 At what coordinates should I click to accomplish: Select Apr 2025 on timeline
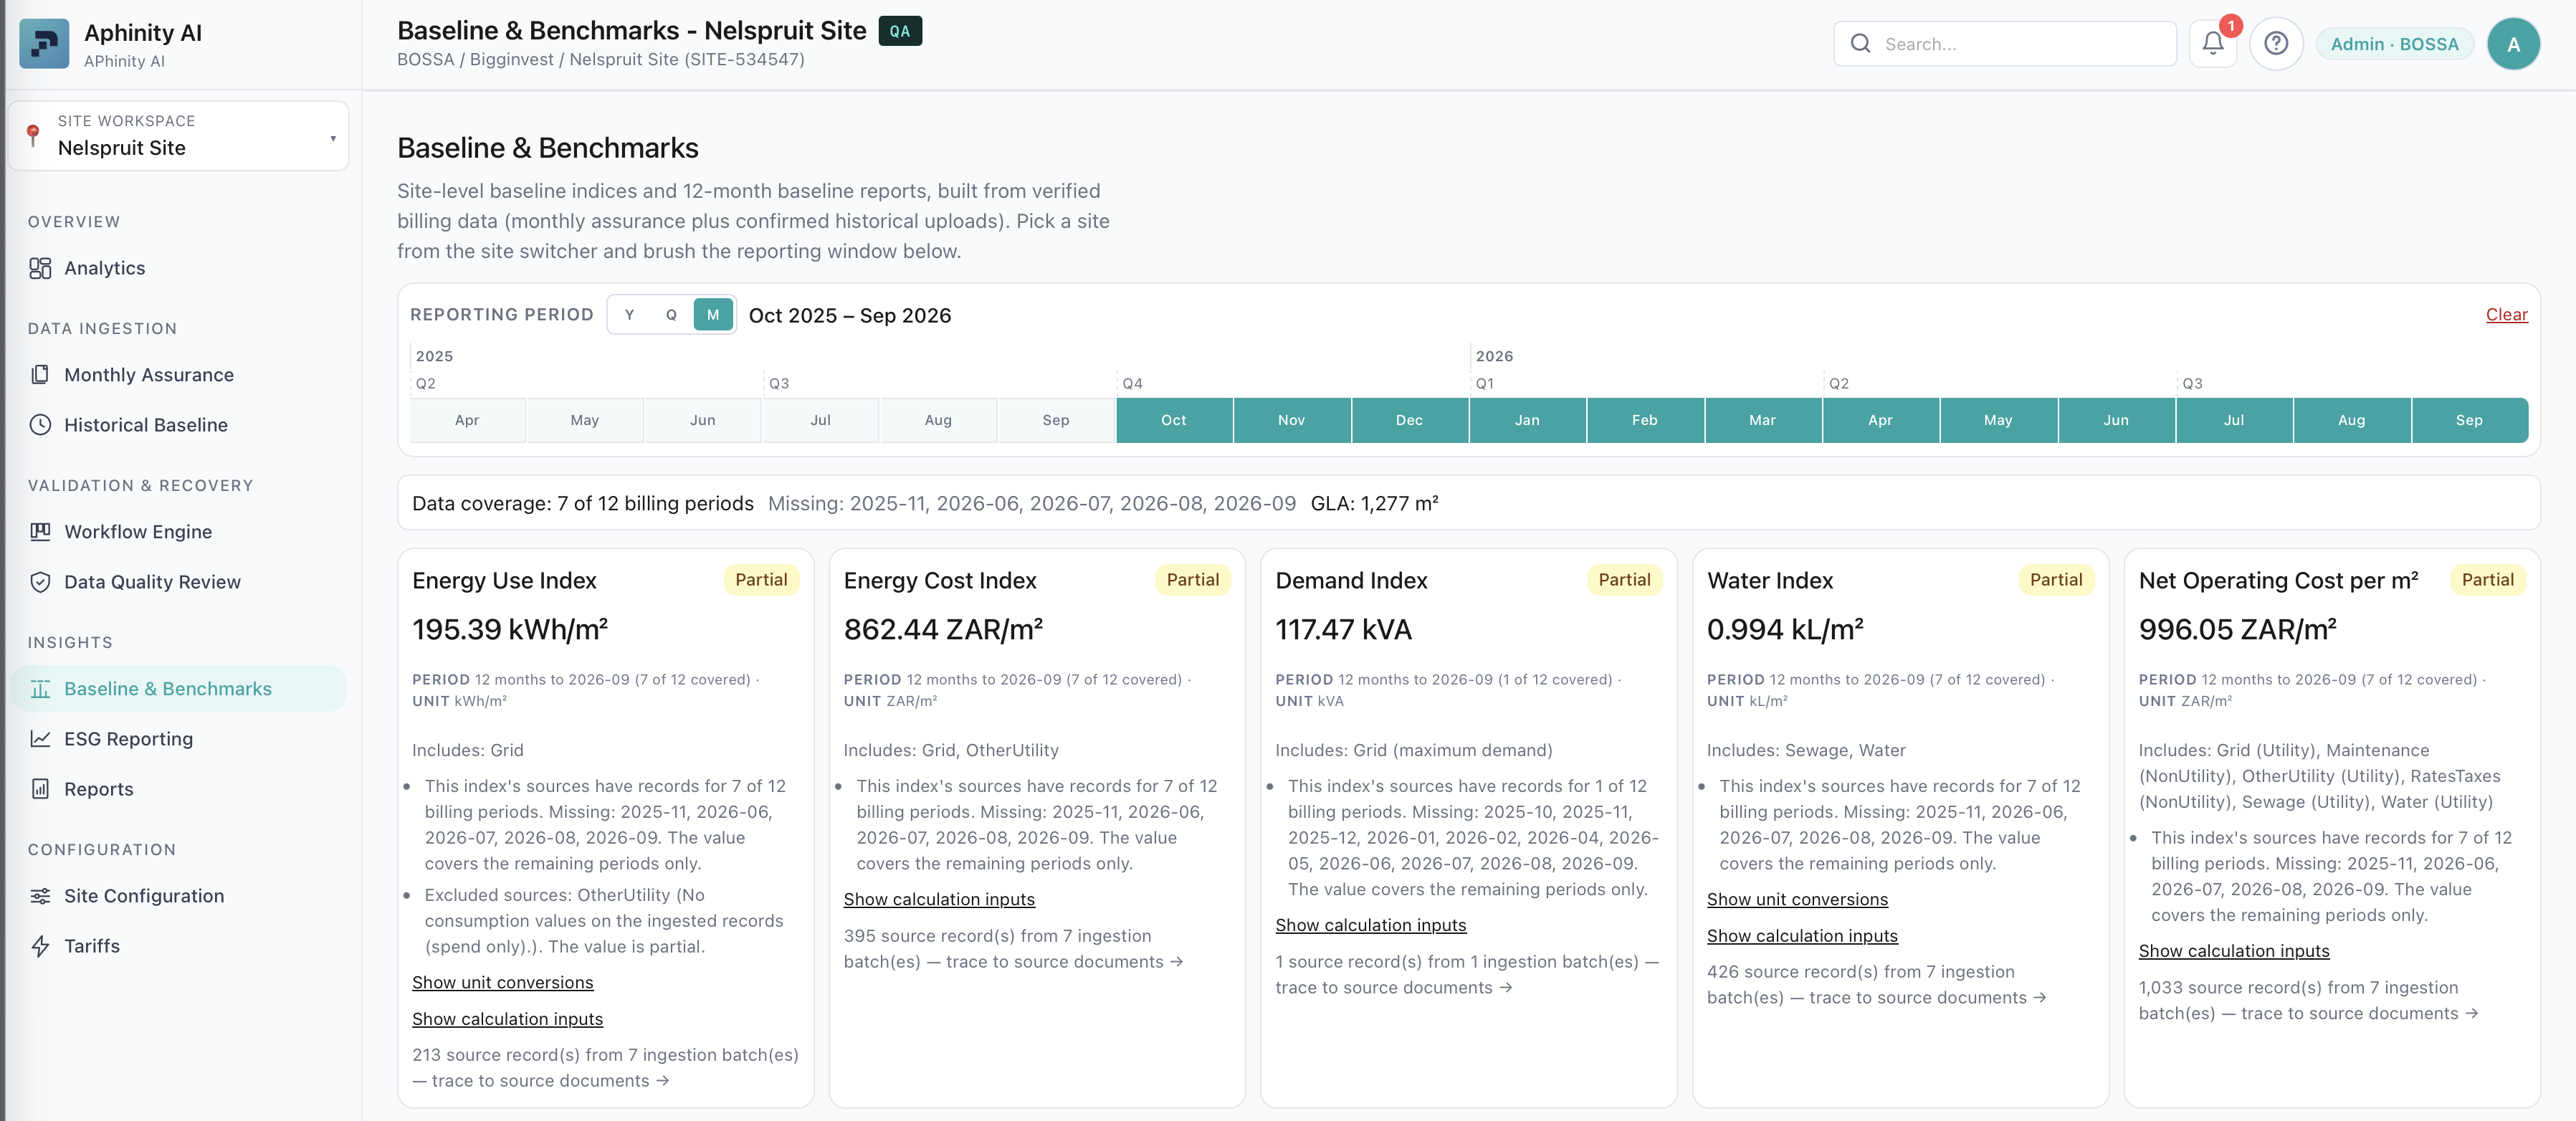[466, 421]
